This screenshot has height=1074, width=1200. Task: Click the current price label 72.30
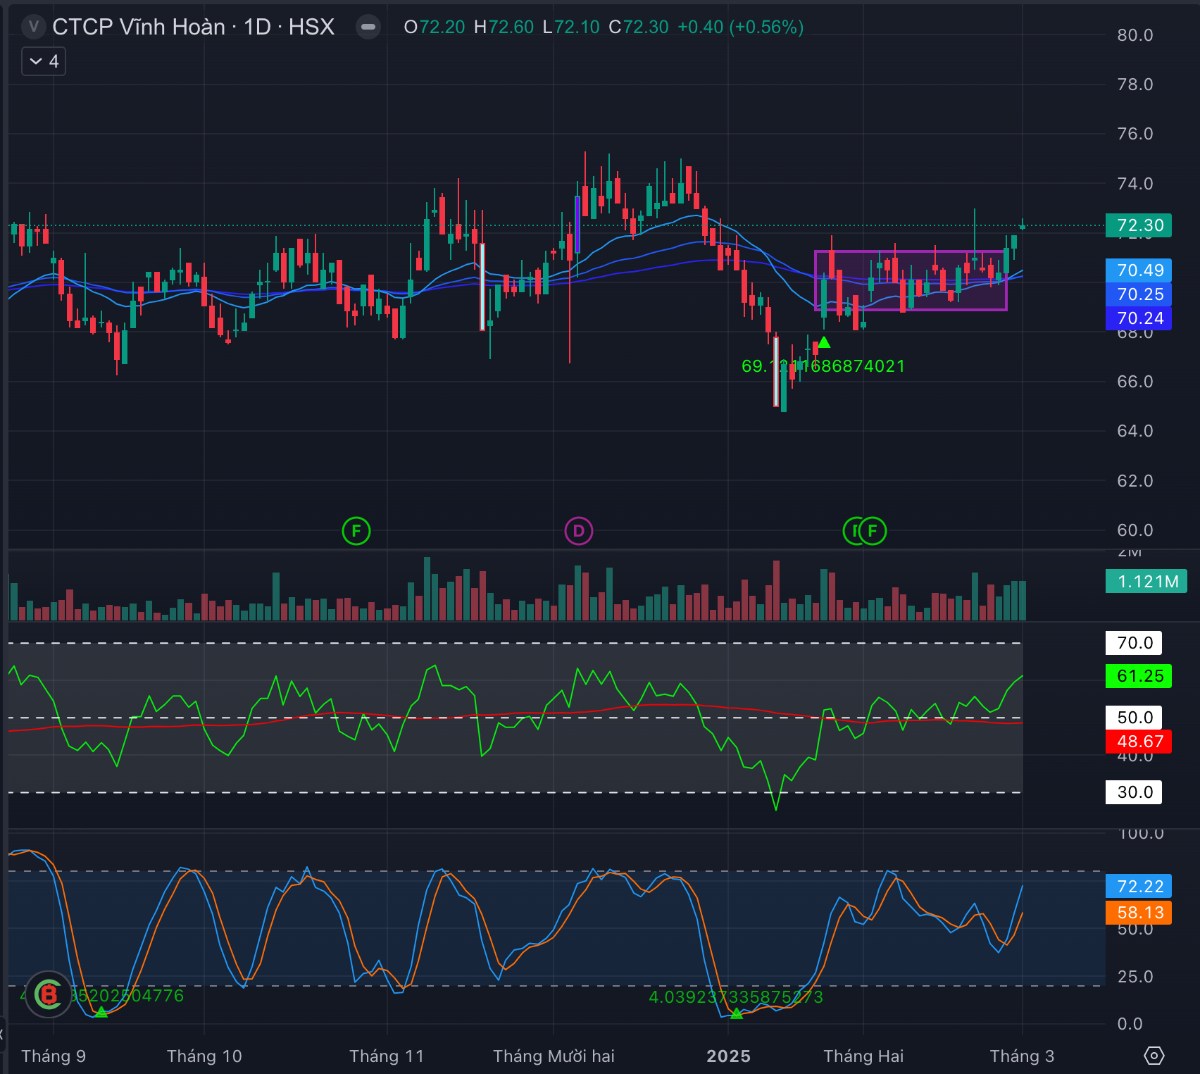pyautogui.click(x=1140, y=225)
